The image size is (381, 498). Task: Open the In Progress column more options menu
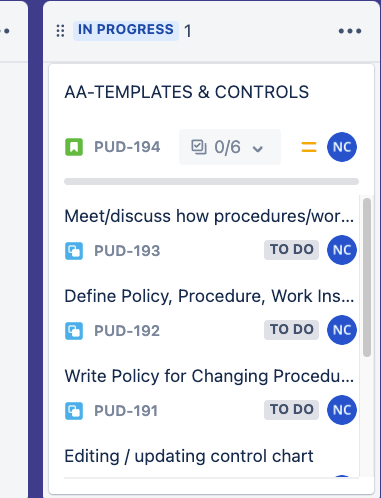[350, 31]
